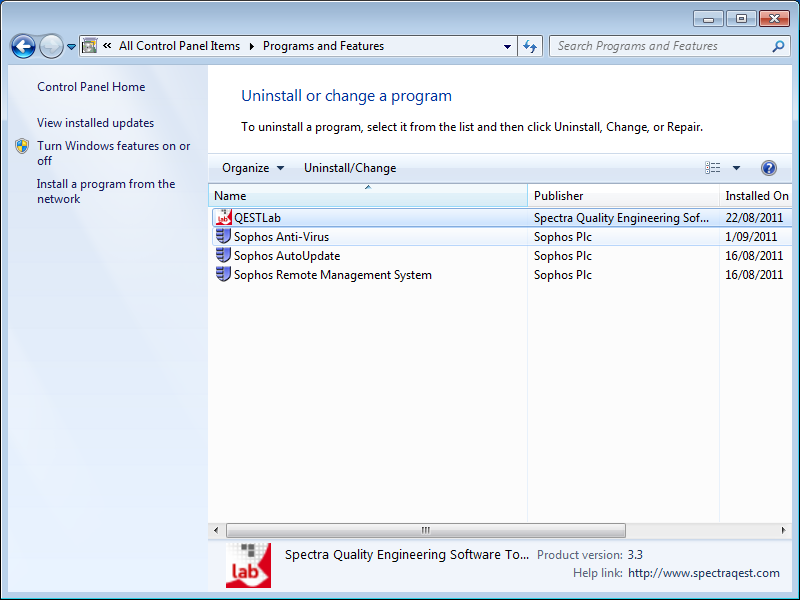The height and width of the screenshot is (600, 800).
Task: Open the View installed updates link
Action: click(95, 123)
